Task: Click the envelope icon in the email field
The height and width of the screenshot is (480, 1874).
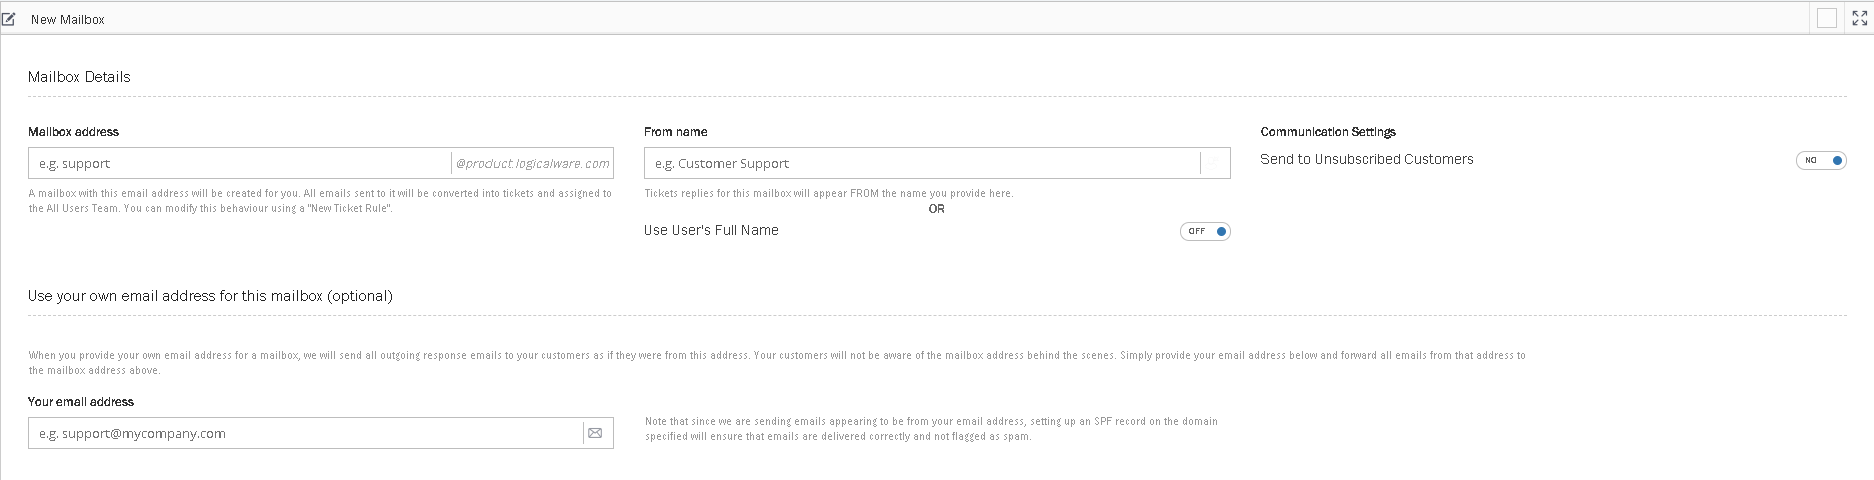Action: click(x=595, y=433)
